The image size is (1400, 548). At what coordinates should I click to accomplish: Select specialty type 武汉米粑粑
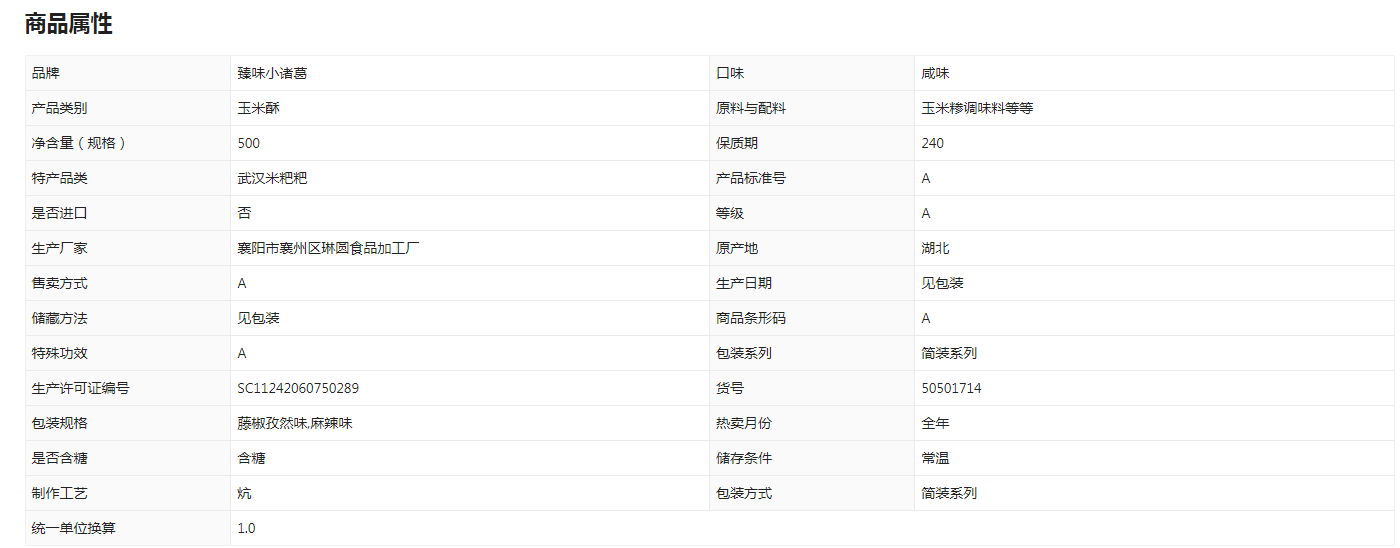(x=272, y=178)
